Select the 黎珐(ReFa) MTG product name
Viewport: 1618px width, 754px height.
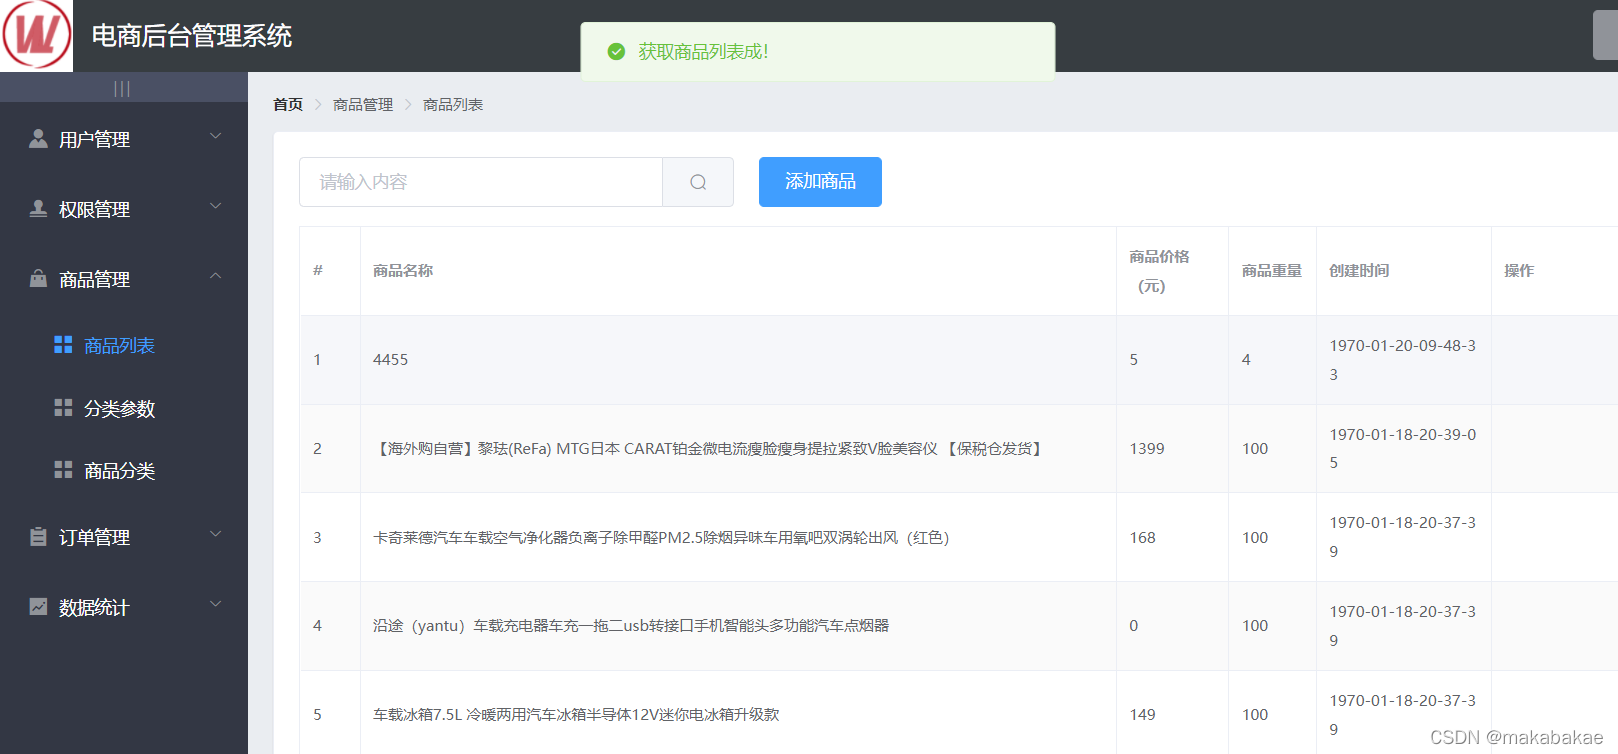tap(709, 448)
